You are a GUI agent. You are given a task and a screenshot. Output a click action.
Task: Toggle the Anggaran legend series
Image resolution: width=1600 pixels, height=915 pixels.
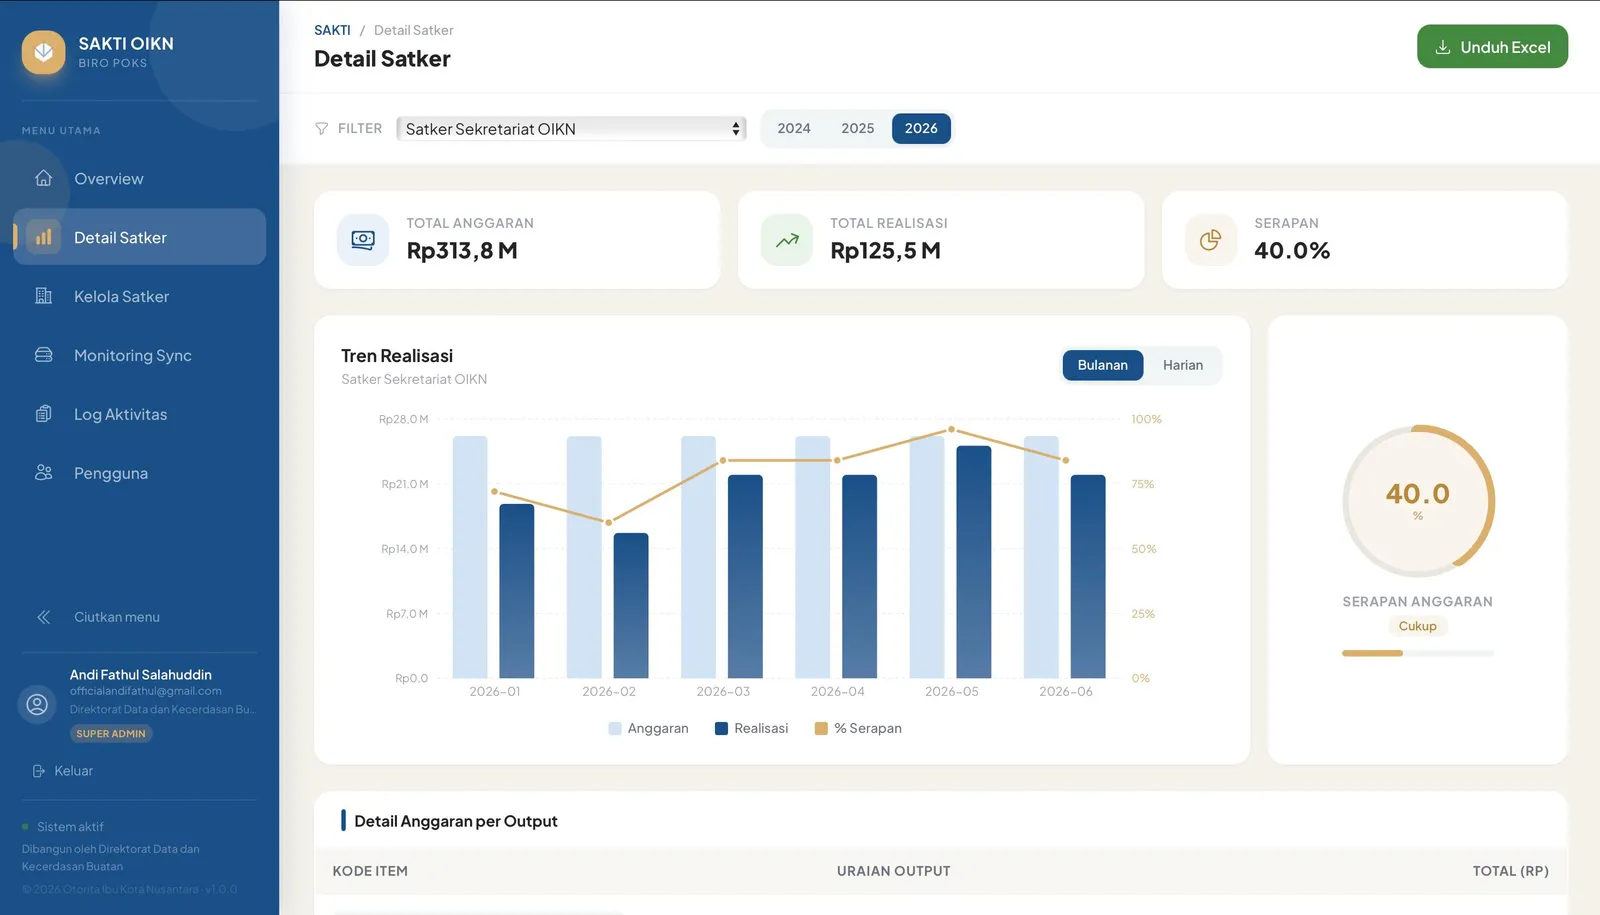(x=648, y=728)
